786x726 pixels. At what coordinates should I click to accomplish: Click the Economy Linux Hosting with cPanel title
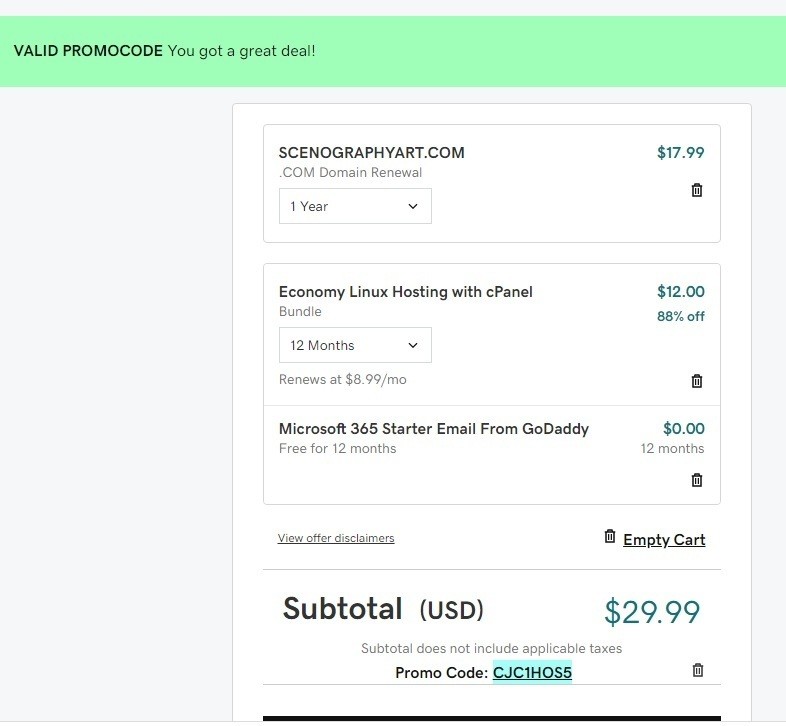(x=405, y=292)
